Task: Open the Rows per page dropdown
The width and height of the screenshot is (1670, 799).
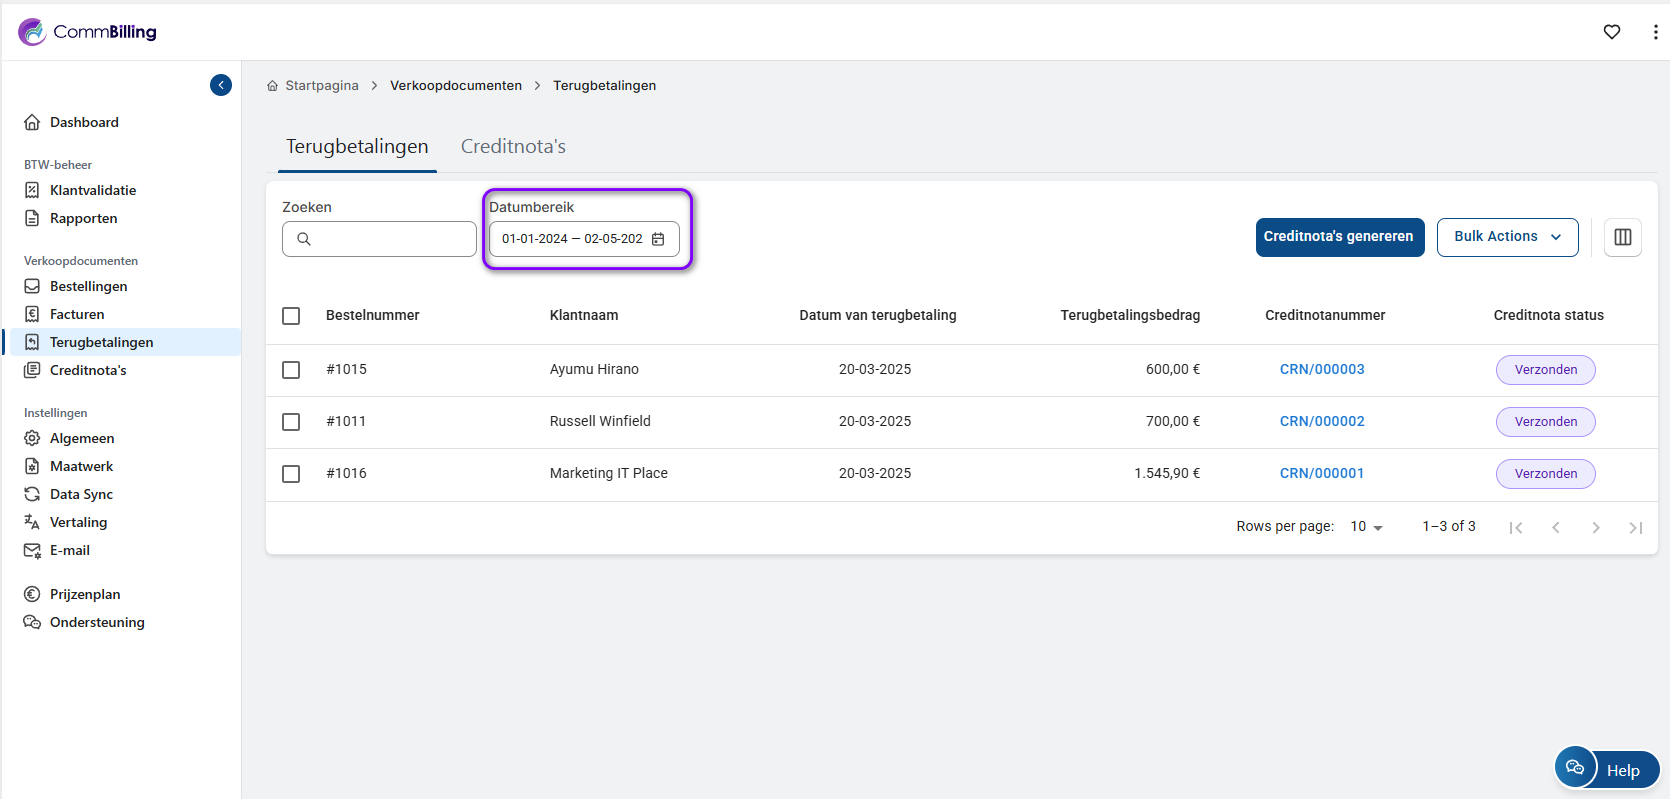Action: pos(1366,527)
